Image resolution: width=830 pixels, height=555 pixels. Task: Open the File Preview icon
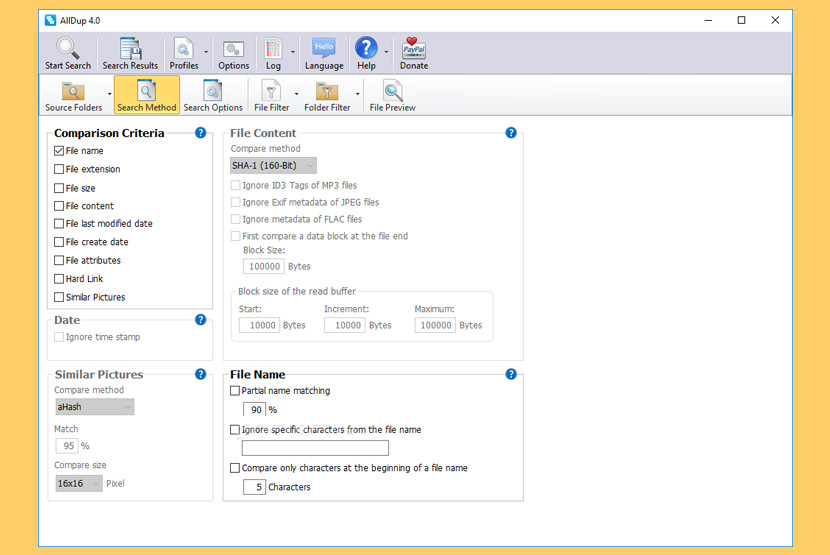[x=393, y=91]
